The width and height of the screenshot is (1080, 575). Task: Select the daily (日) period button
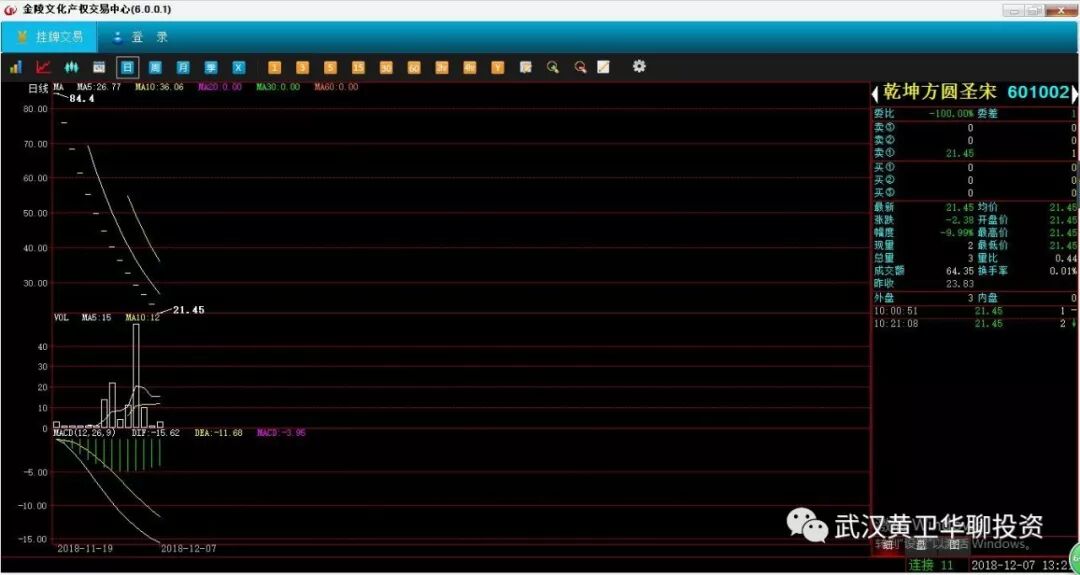127,67
